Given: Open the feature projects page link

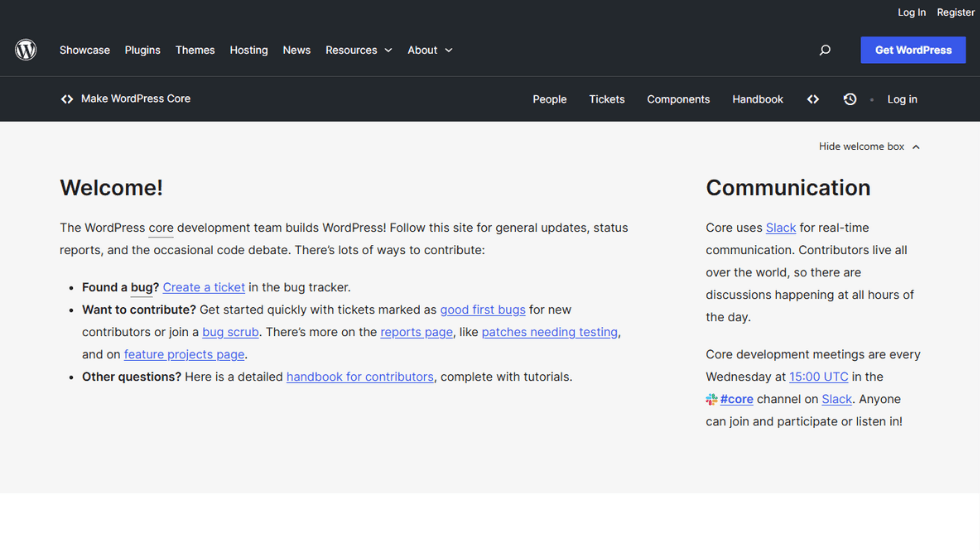Looking at the screenshot, I should pyautogui.click(x=184, y=354).
